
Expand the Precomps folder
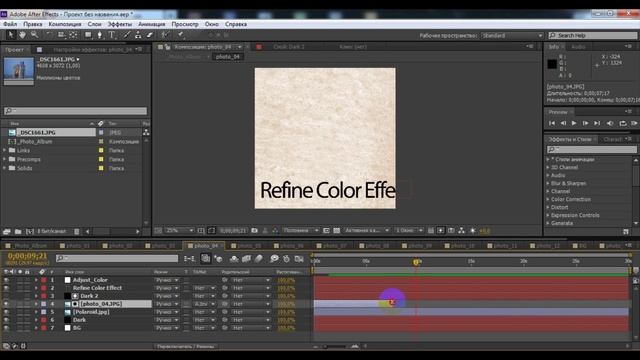tap(4, 159)
